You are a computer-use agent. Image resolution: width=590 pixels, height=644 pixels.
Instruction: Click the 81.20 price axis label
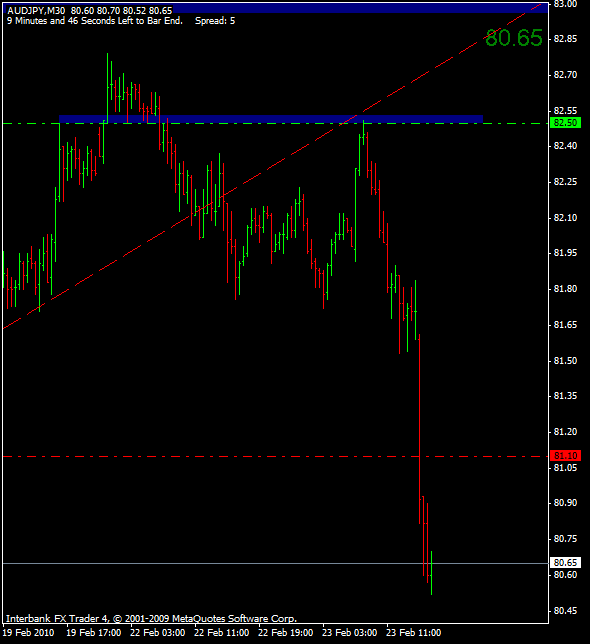[565, 432]
